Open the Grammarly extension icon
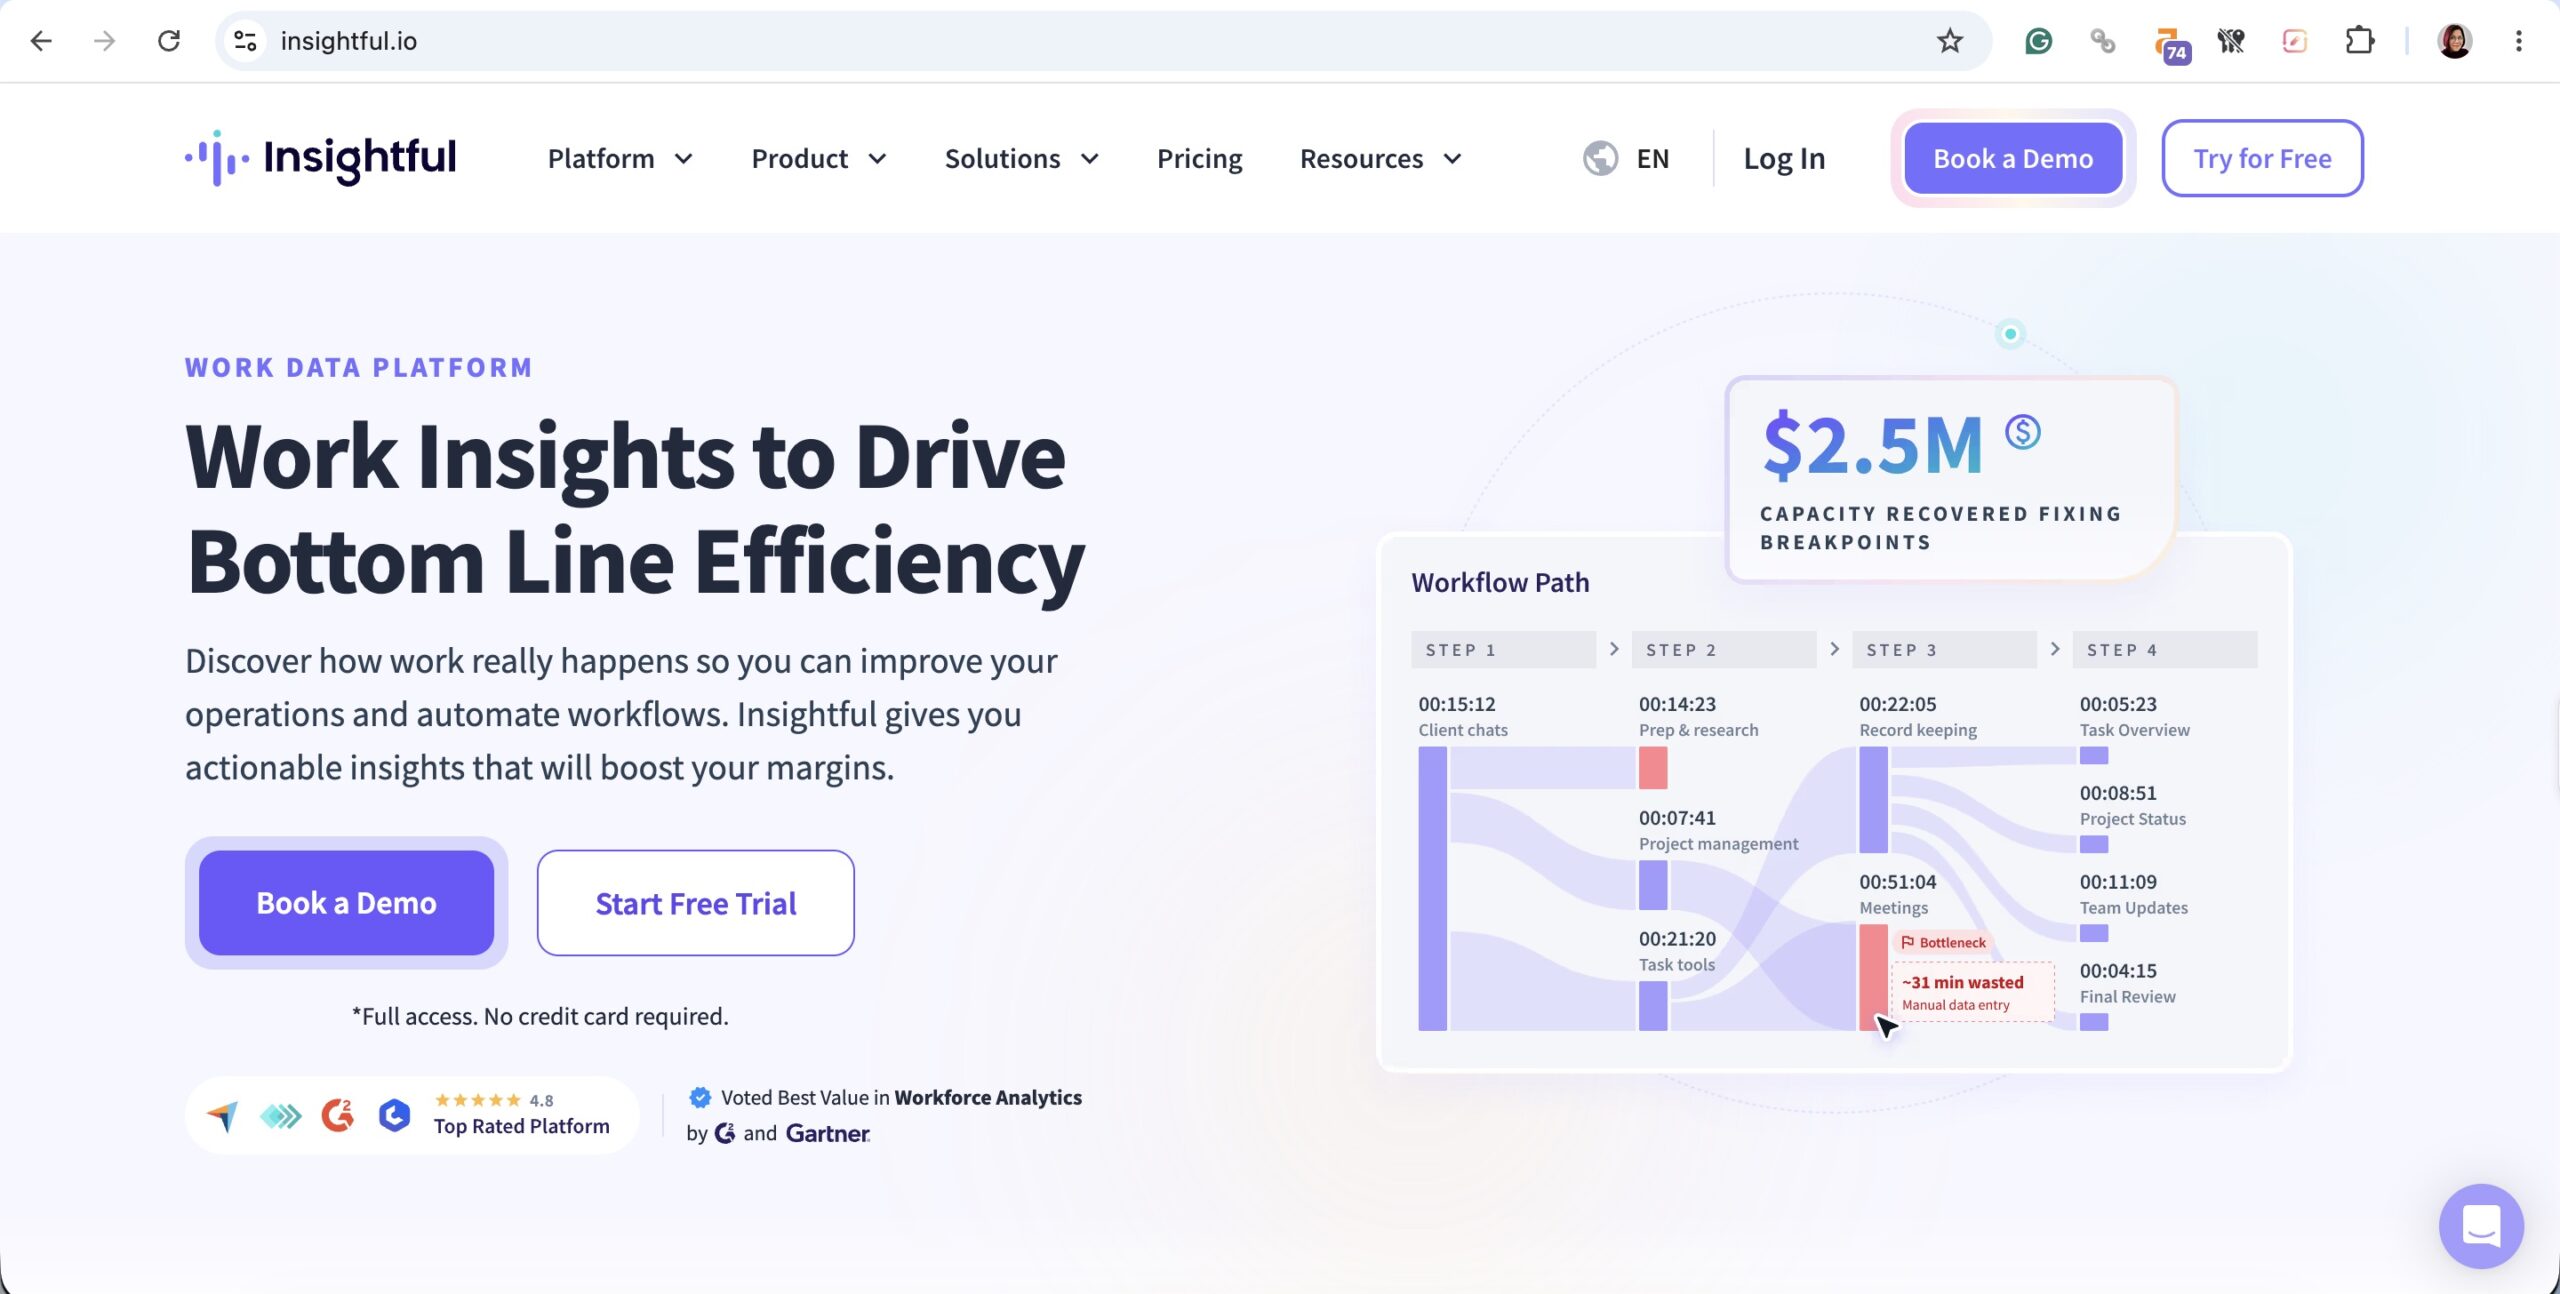The image size is (2560, 1294). coord(2038,41)
